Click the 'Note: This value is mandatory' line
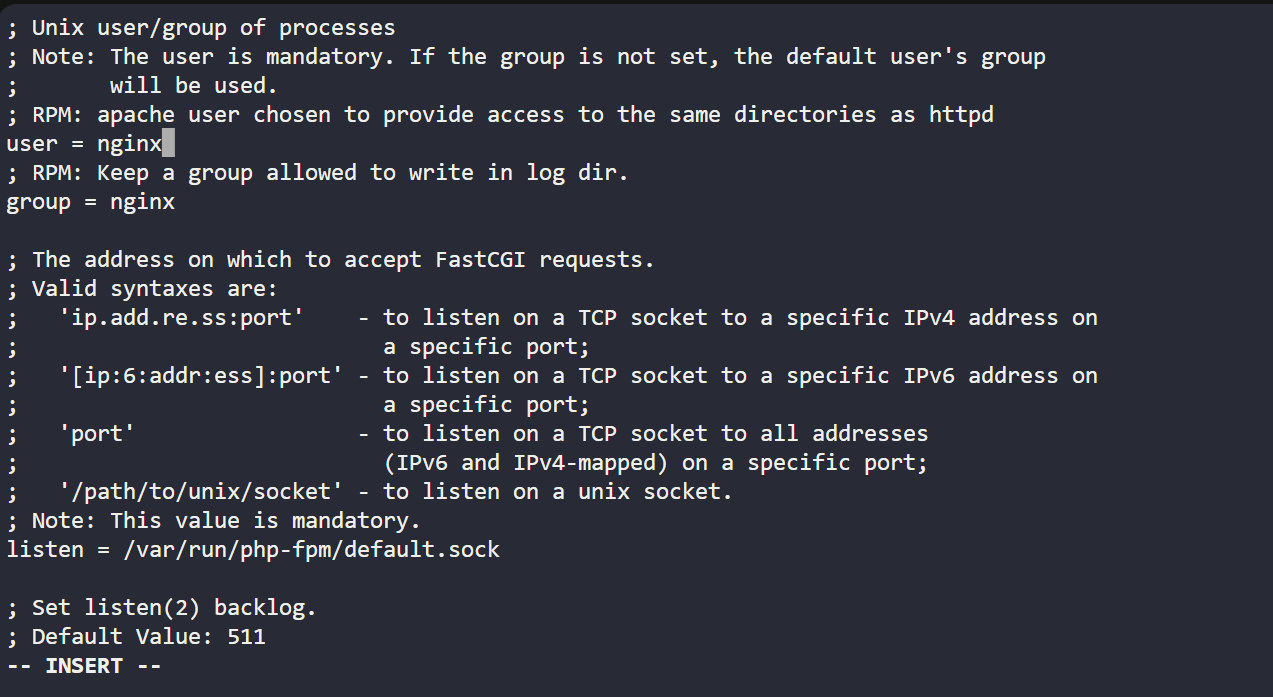 pyautogui.click(x=214, y=521)
